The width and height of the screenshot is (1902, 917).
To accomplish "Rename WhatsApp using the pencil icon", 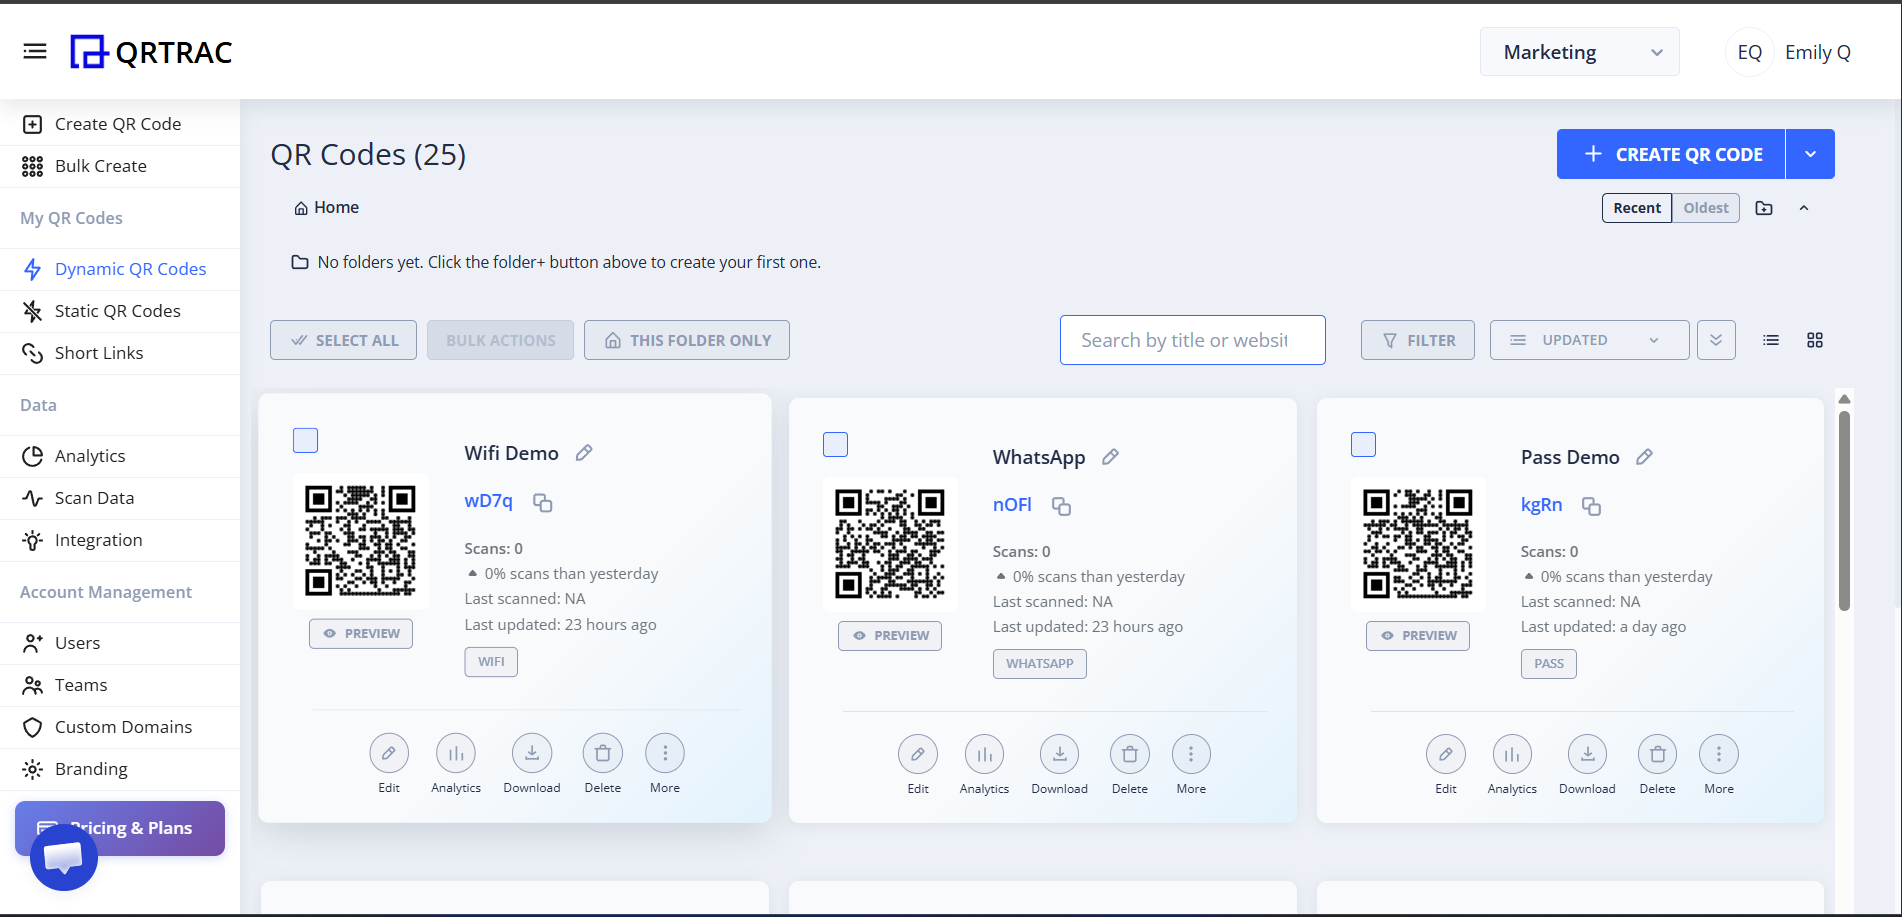I will tap(1110, 457).
